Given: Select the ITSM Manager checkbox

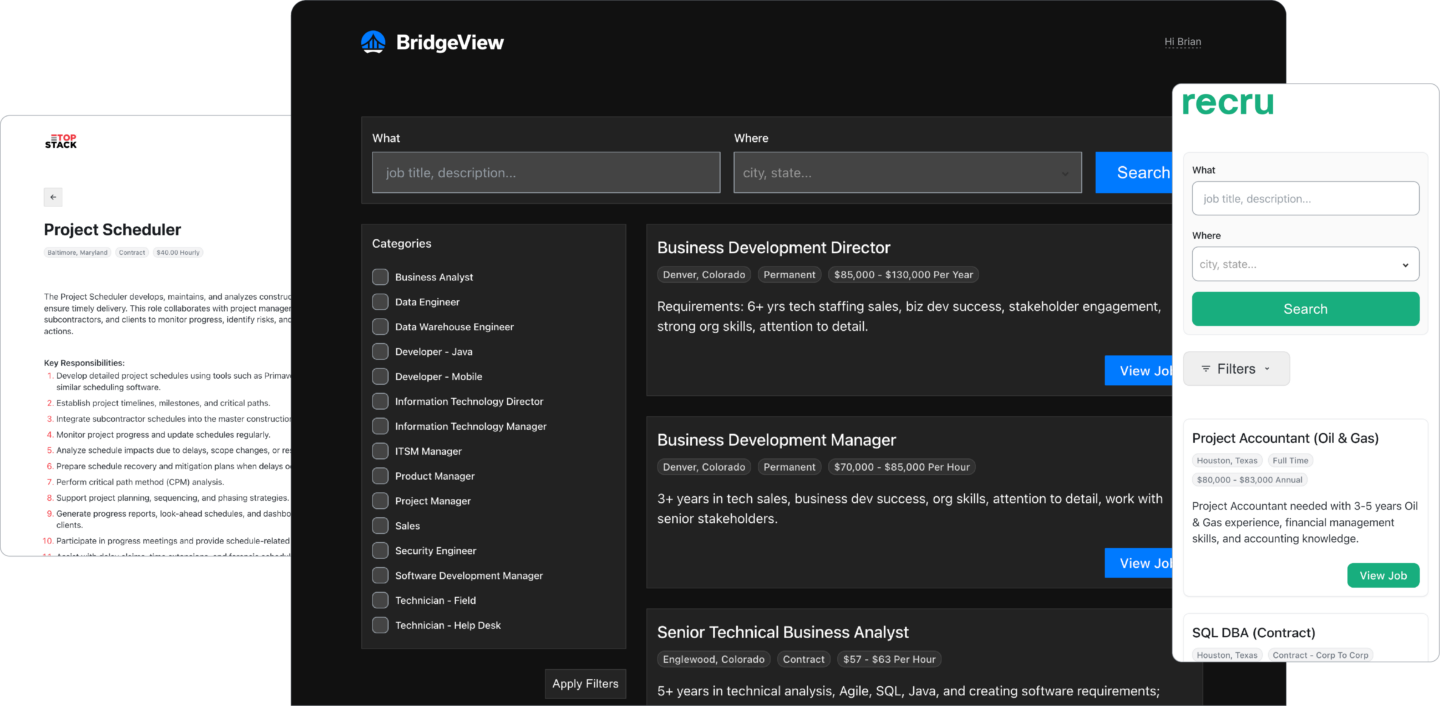Looking at the screenshot, I should [380, 451].
